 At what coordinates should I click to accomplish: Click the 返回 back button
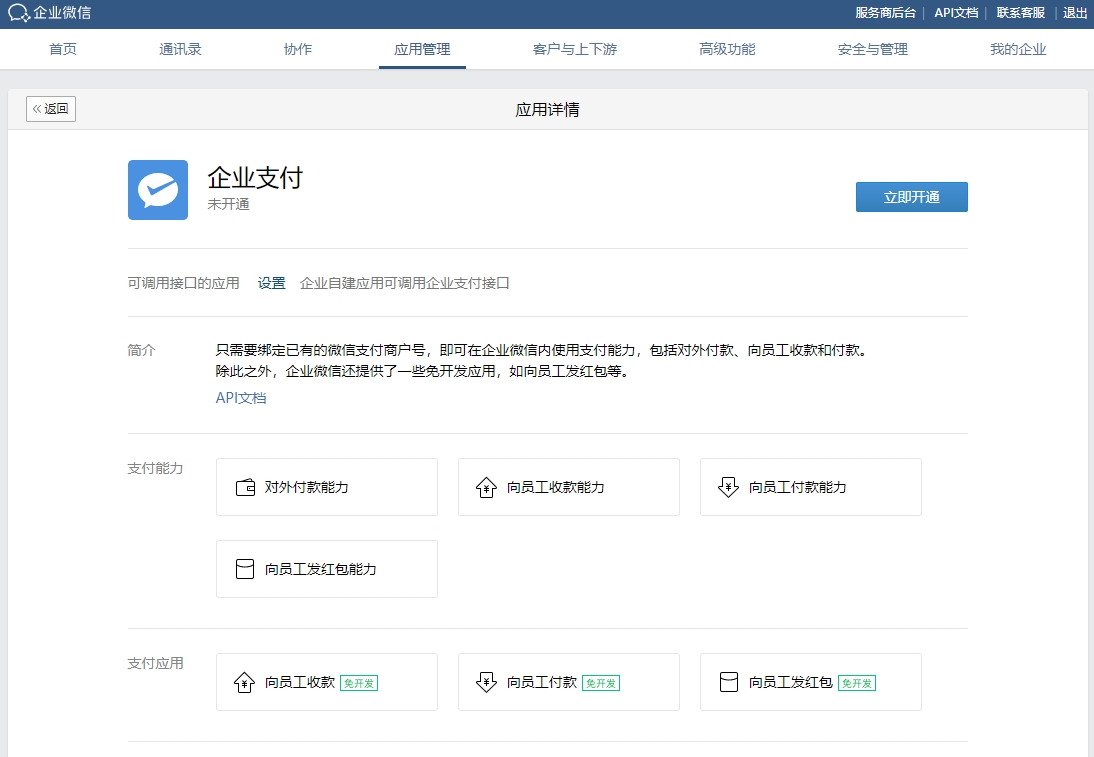pyautogui.click(x=51, y=109)
